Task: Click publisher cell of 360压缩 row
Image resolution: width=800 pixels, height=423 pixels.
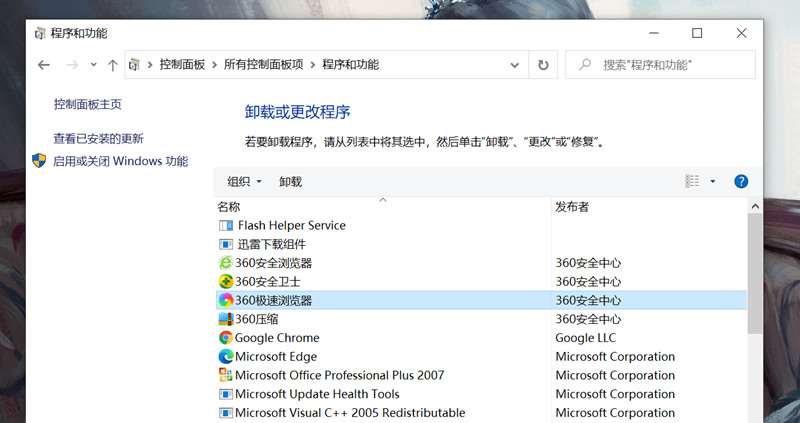Action: (x=588, y=319)
